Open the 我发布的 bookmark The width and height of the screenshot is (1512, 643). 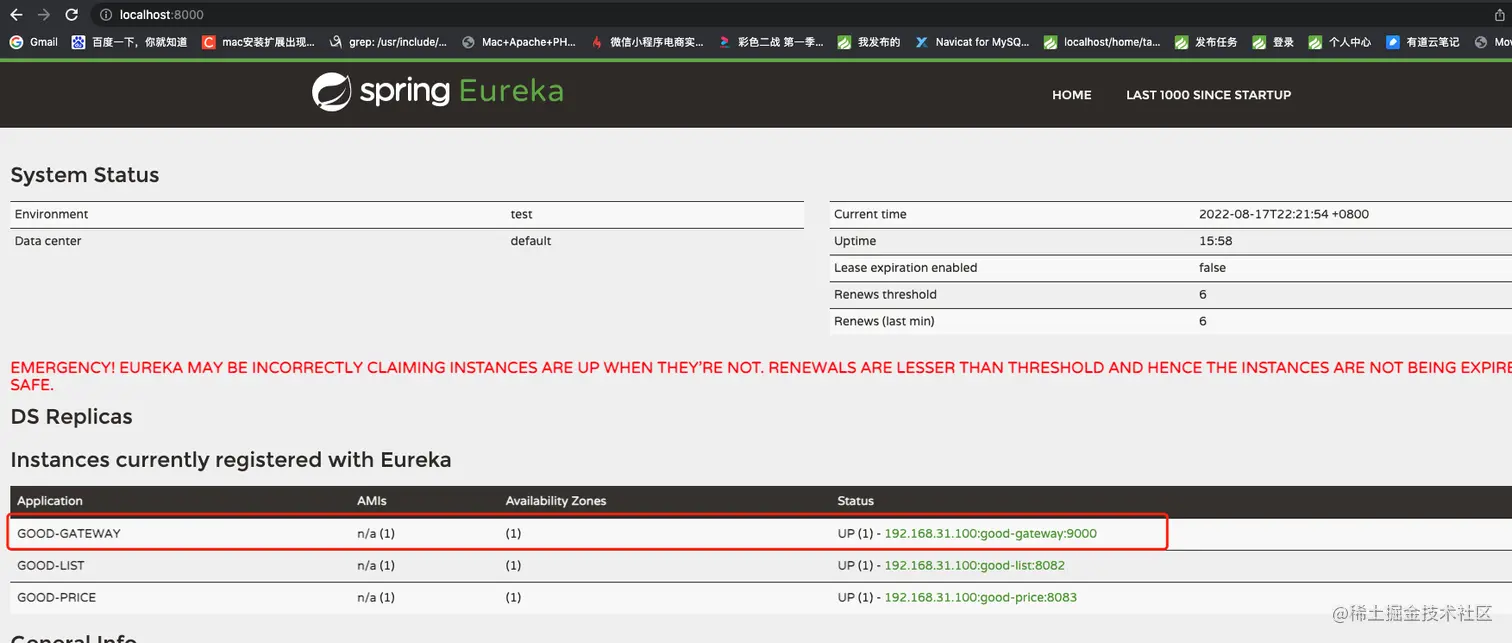[869, 42]
